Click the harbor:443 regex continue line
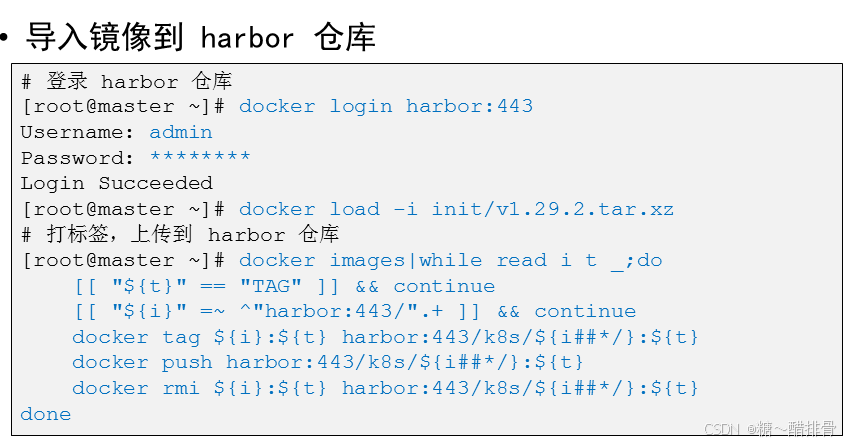 pyautogui.click(x=354, y=311)
